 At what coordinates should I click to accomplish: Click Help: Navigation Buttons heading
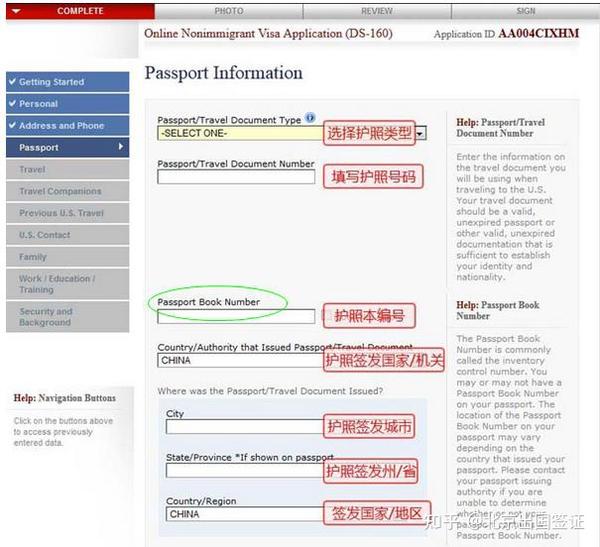click(65, 398)
